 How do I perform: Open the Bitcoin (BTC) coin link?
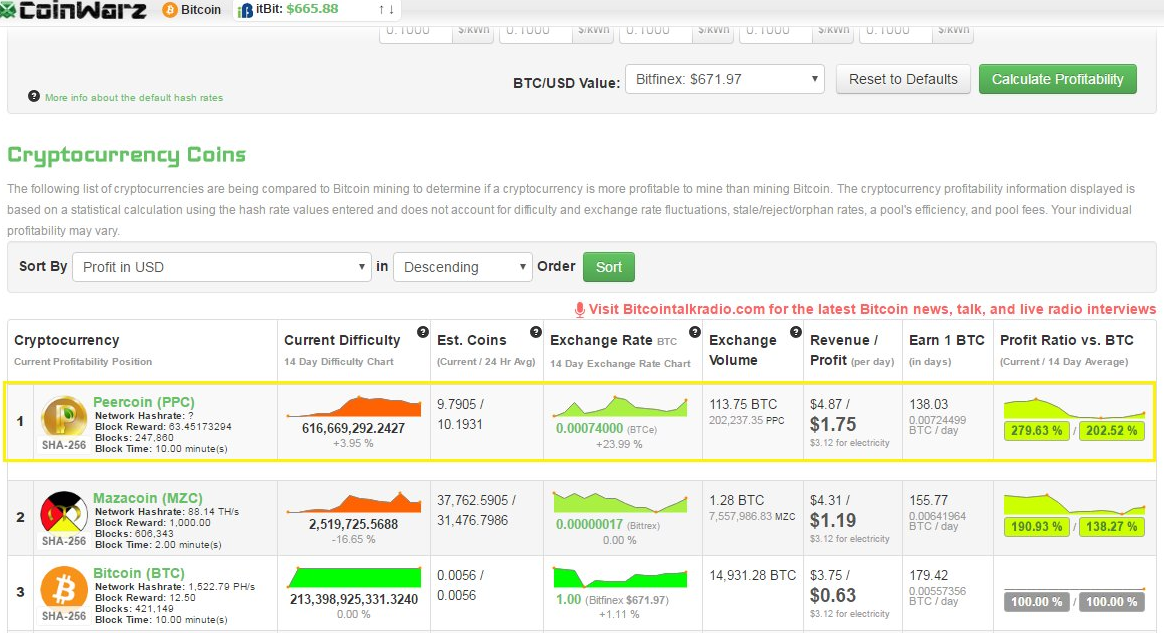tap(139, 574)
